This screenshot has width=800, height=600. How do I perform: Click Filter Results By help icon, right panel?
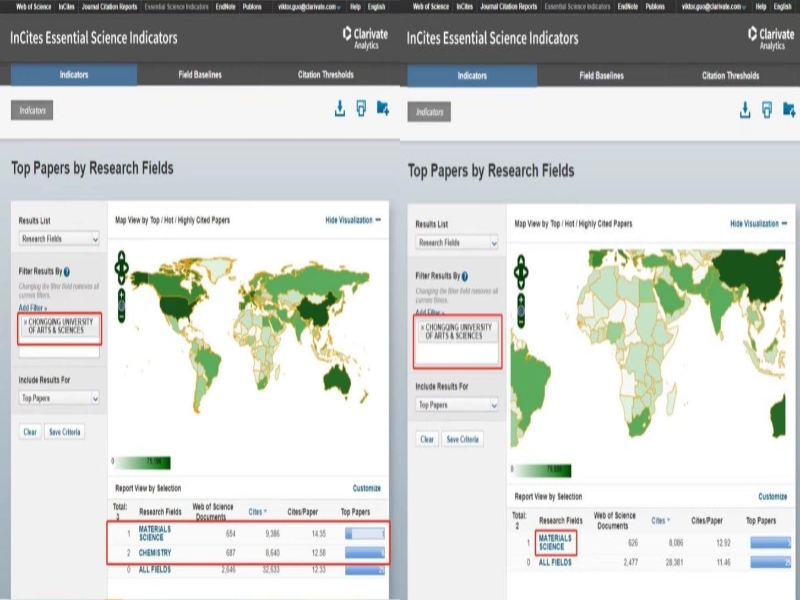[465, 276]
